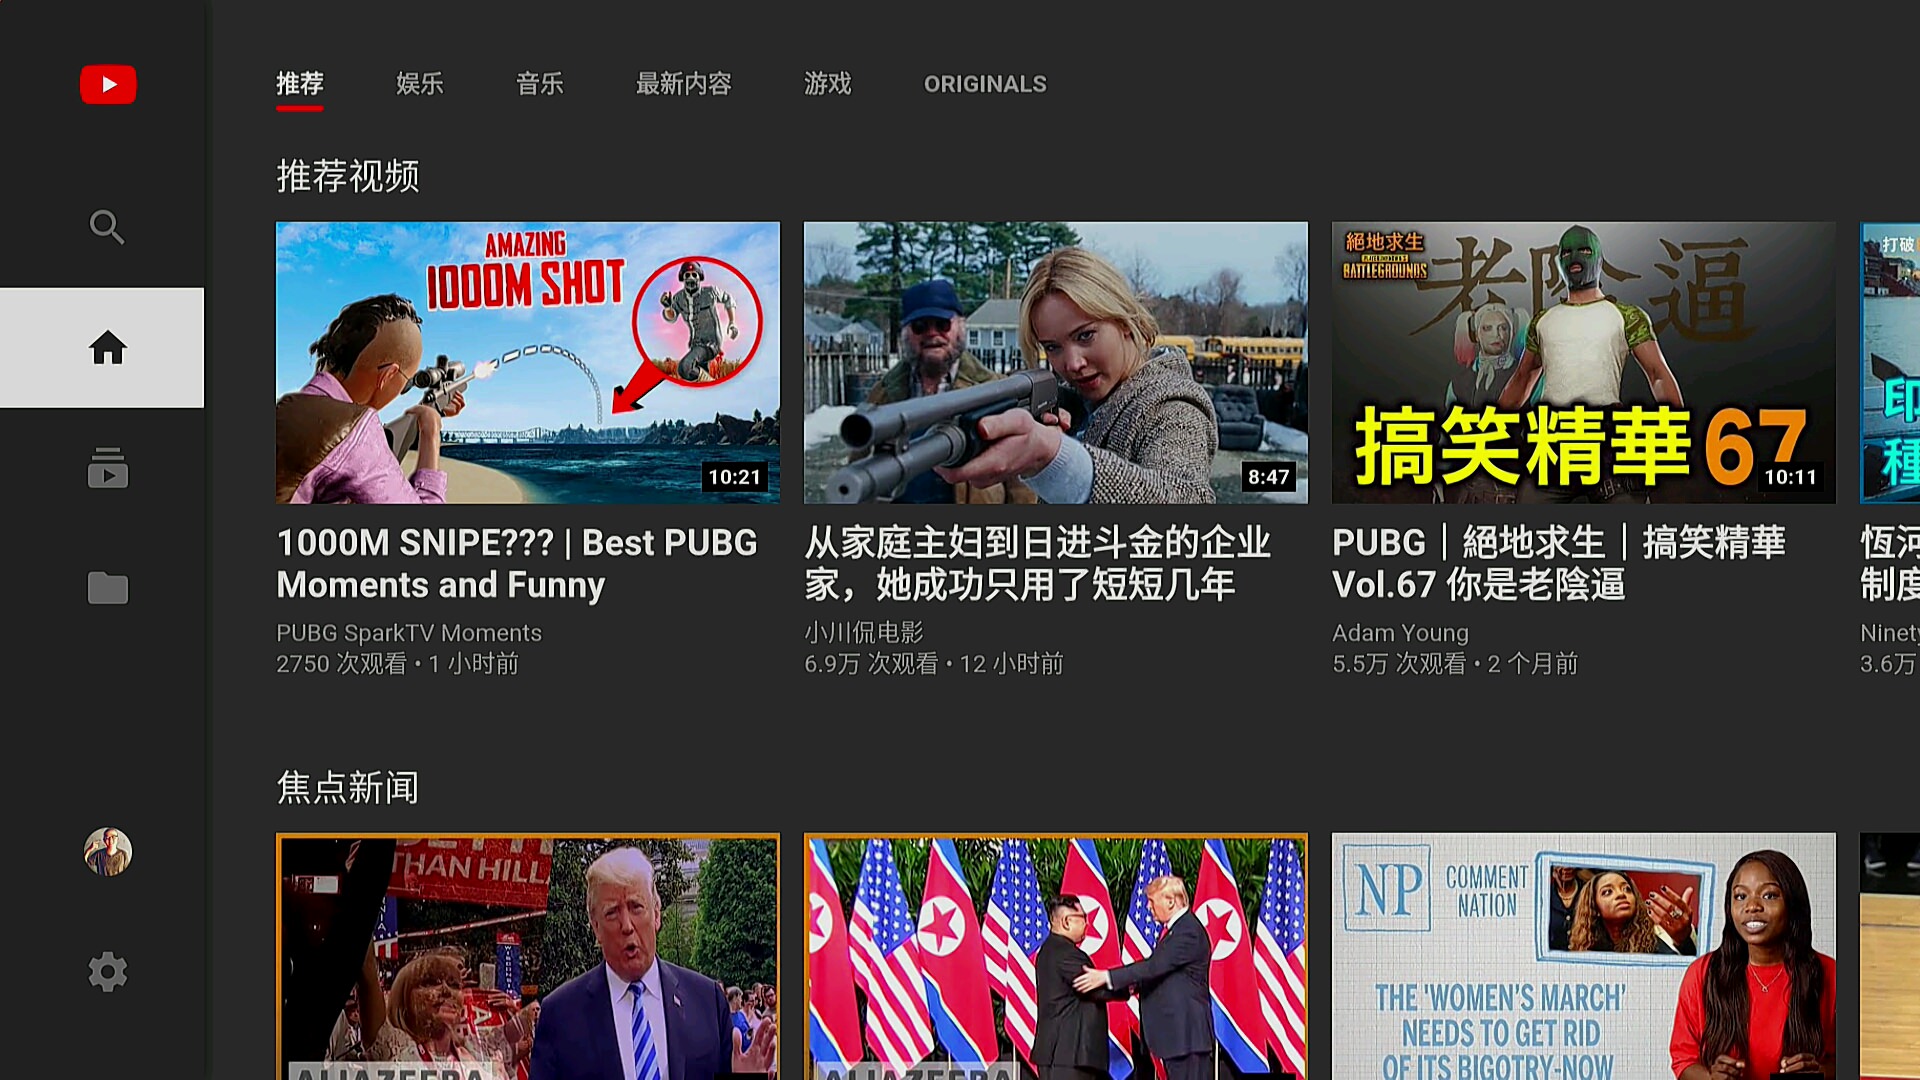Play the video thumbnail of the woman with a shotgun
The height and width of the screenshot is (1080, 1920).
coord(1055,362)
